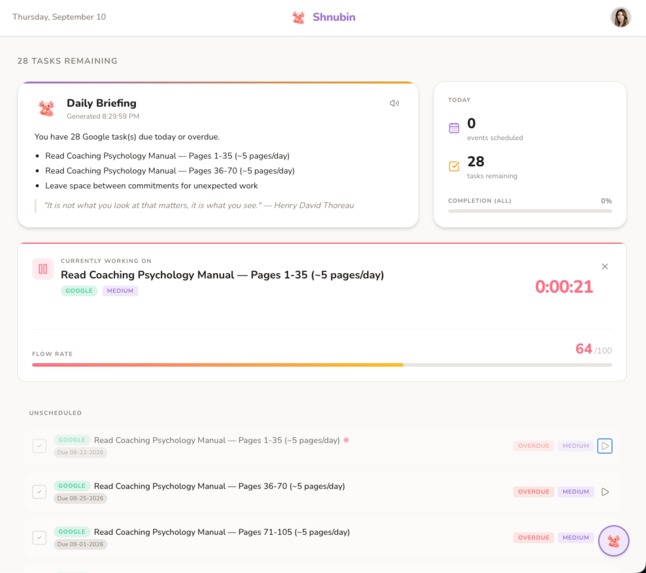Screen dimensions: 646x573
Task: Click the 28 tasks remaining count
Action: click(475, 161)
